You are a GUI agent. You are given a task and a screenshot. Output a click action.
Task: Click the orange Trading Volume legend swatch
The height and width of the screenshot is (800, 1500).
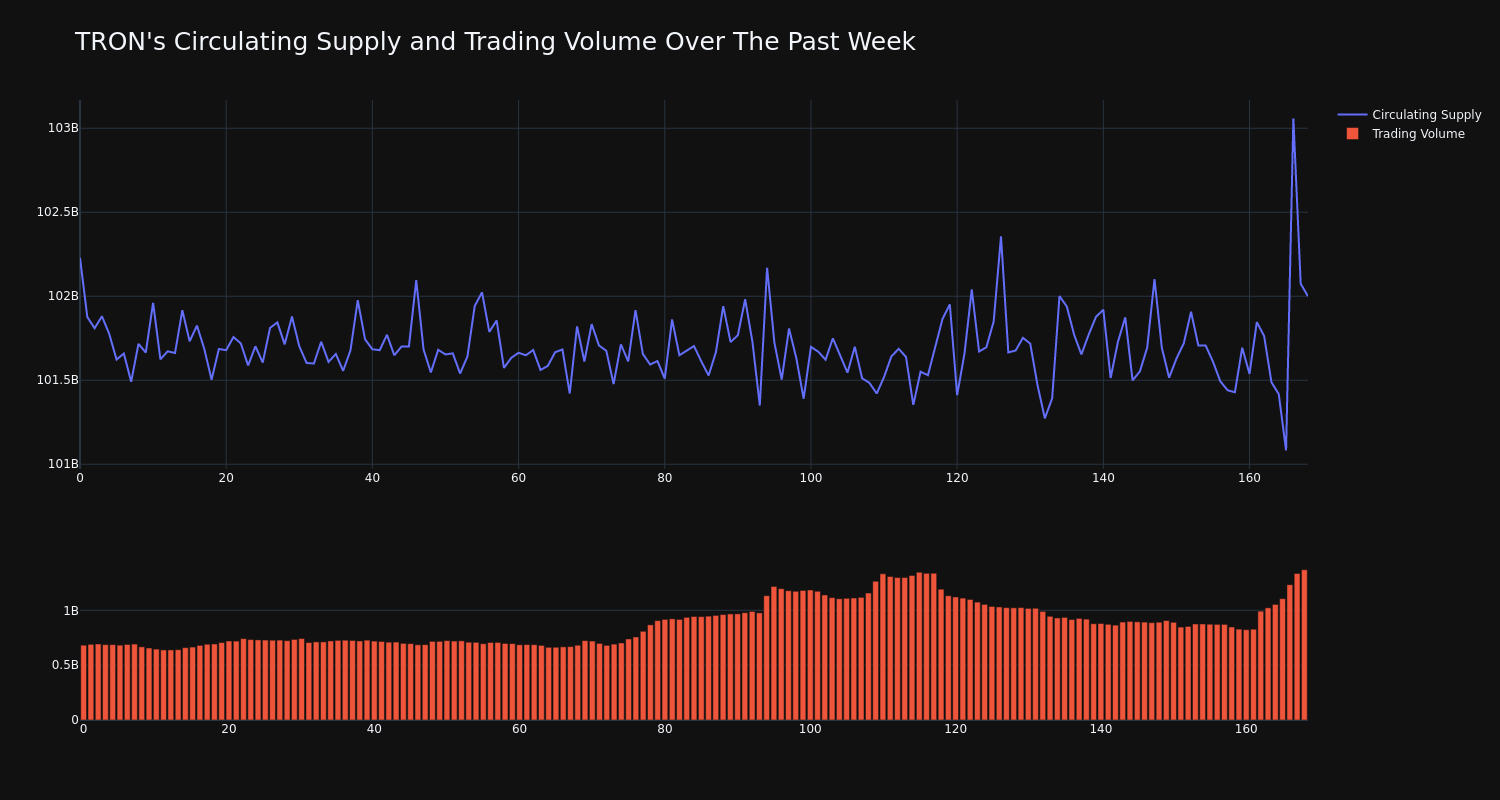1352,134
